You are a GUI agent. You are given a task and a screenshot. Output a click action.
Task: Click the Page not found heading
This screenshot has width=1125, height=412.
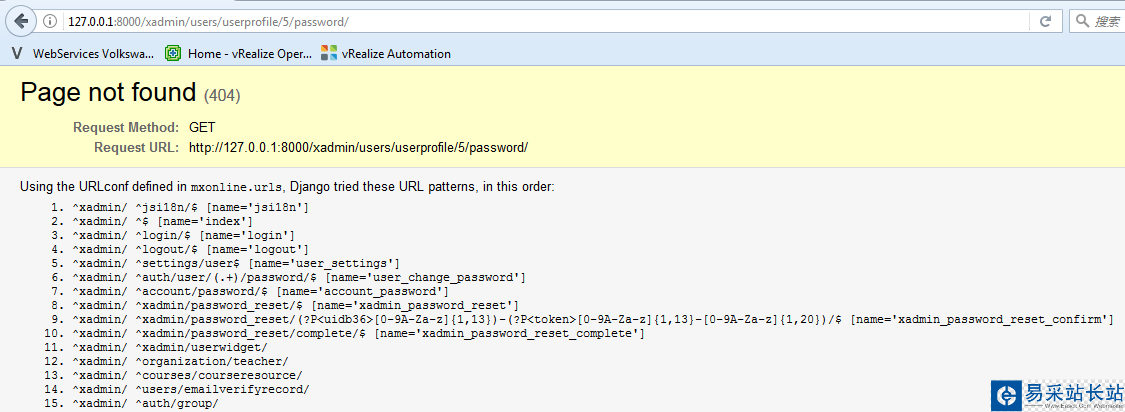[108, 93]
